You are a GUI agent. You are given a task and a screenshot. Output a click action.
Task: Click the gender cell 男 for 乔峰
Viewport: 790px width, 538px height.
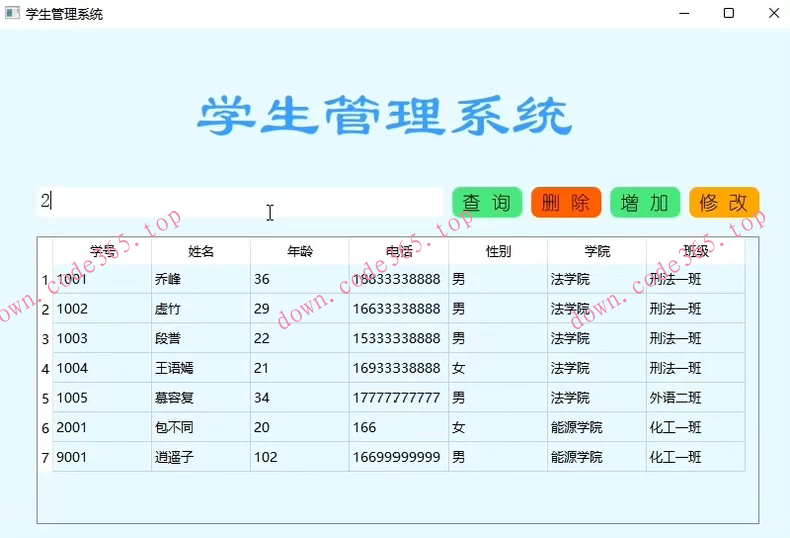point(498,280)
